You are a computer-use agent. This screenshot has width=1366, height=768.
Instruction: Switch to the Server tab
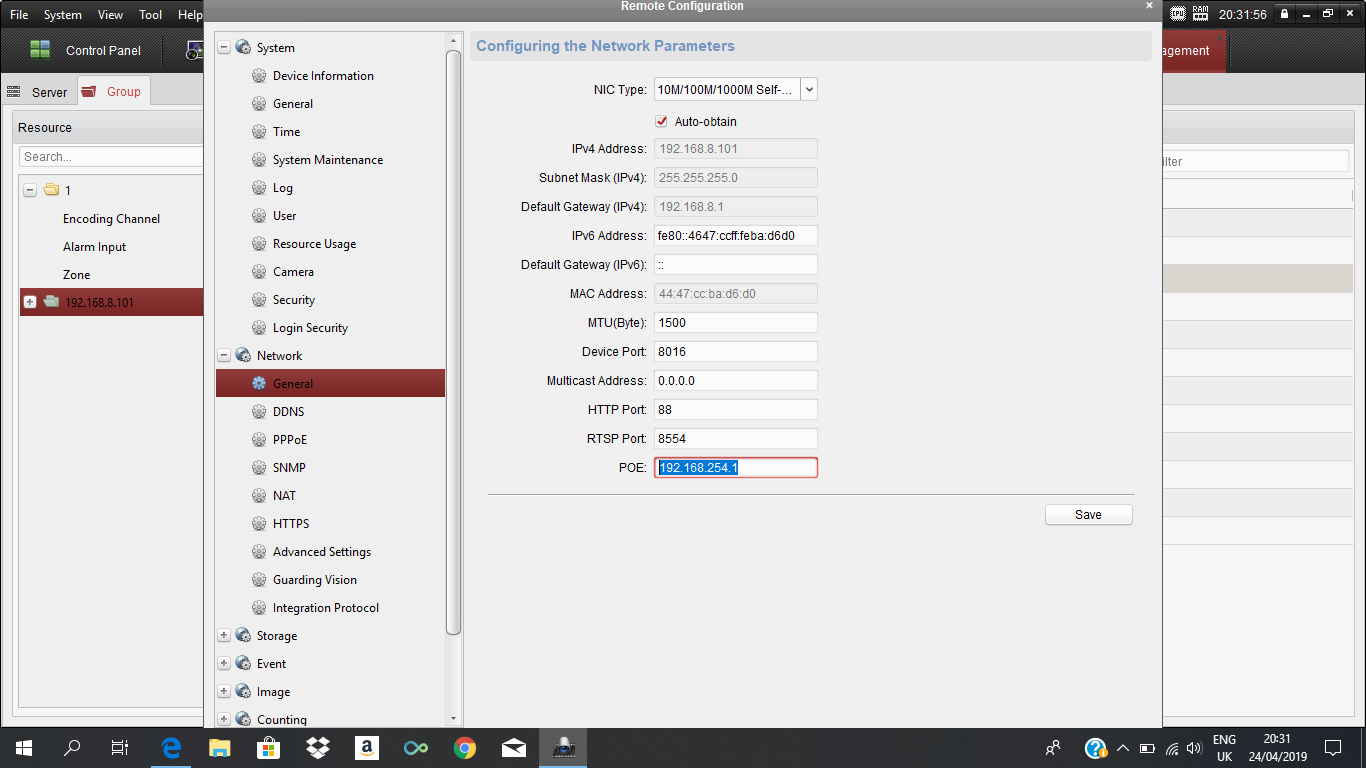tap(40, 92)
